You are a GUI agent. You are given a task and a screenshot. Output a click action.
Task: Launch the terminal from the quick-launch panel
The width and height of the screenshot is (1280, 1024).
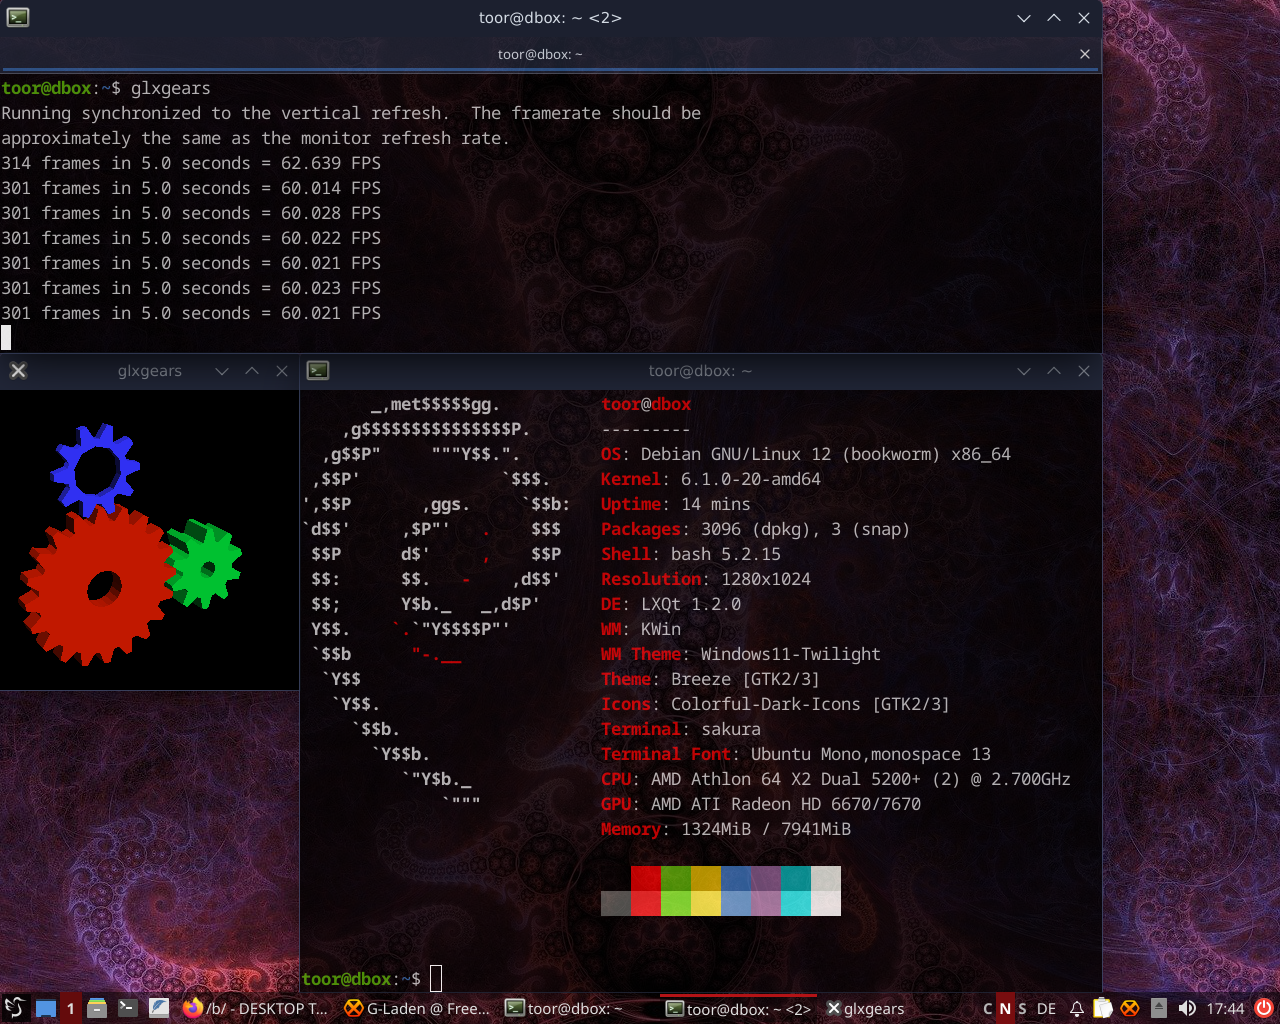(128, 1008)
